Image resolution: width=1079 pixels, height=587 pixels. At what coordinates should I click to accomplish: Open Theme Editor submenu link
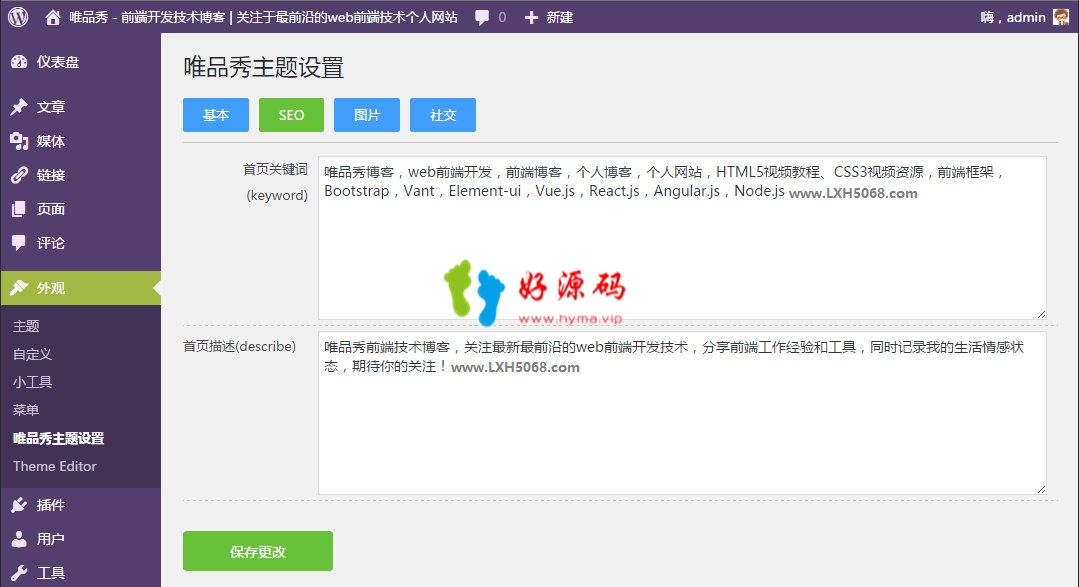click(54, 466)
